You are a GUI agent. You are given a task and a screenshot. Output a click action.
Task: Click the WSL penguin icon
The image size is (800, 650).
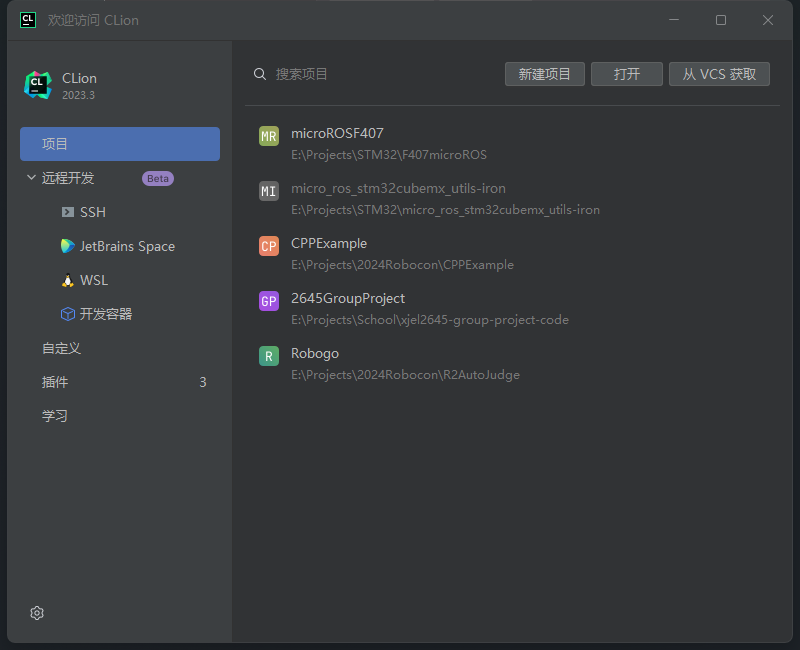(68, 280)
